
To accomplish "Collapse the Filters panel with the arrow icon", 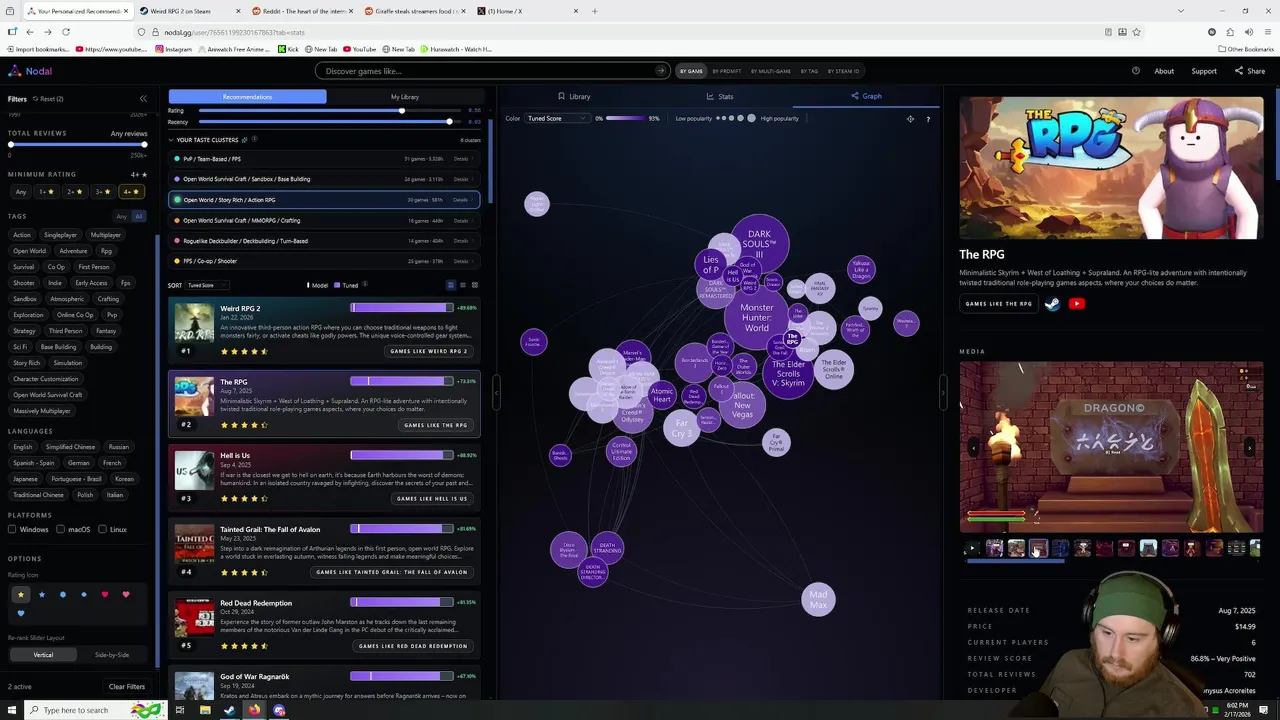I will pyautogui.click(x=143, y=99).
